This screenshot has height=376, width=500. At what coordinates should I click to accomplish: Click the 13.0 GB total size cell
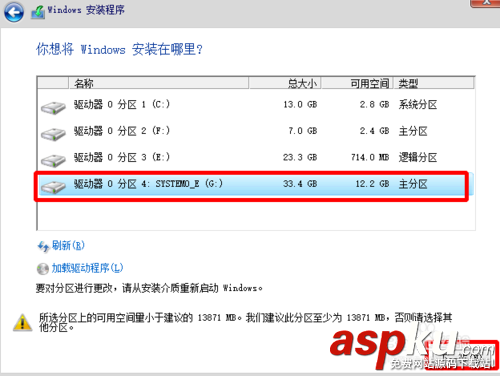300,105
